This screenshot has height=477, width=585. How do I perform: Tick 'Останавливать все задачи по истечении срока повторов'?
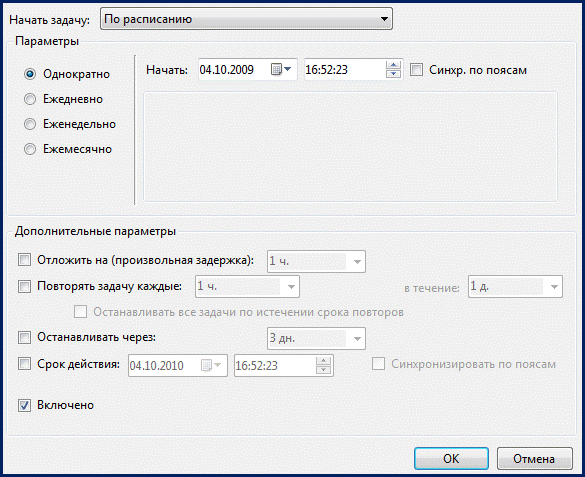tap(81, 312)
